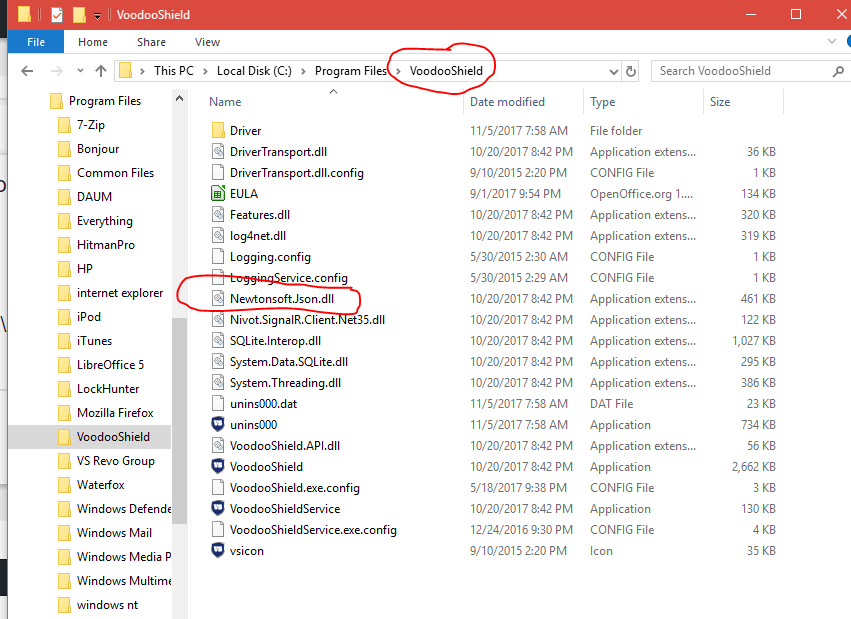Select the log4net.dll file icon
Image resolution: width=851 pixels, height=619 pixels.
coord(218,236)
